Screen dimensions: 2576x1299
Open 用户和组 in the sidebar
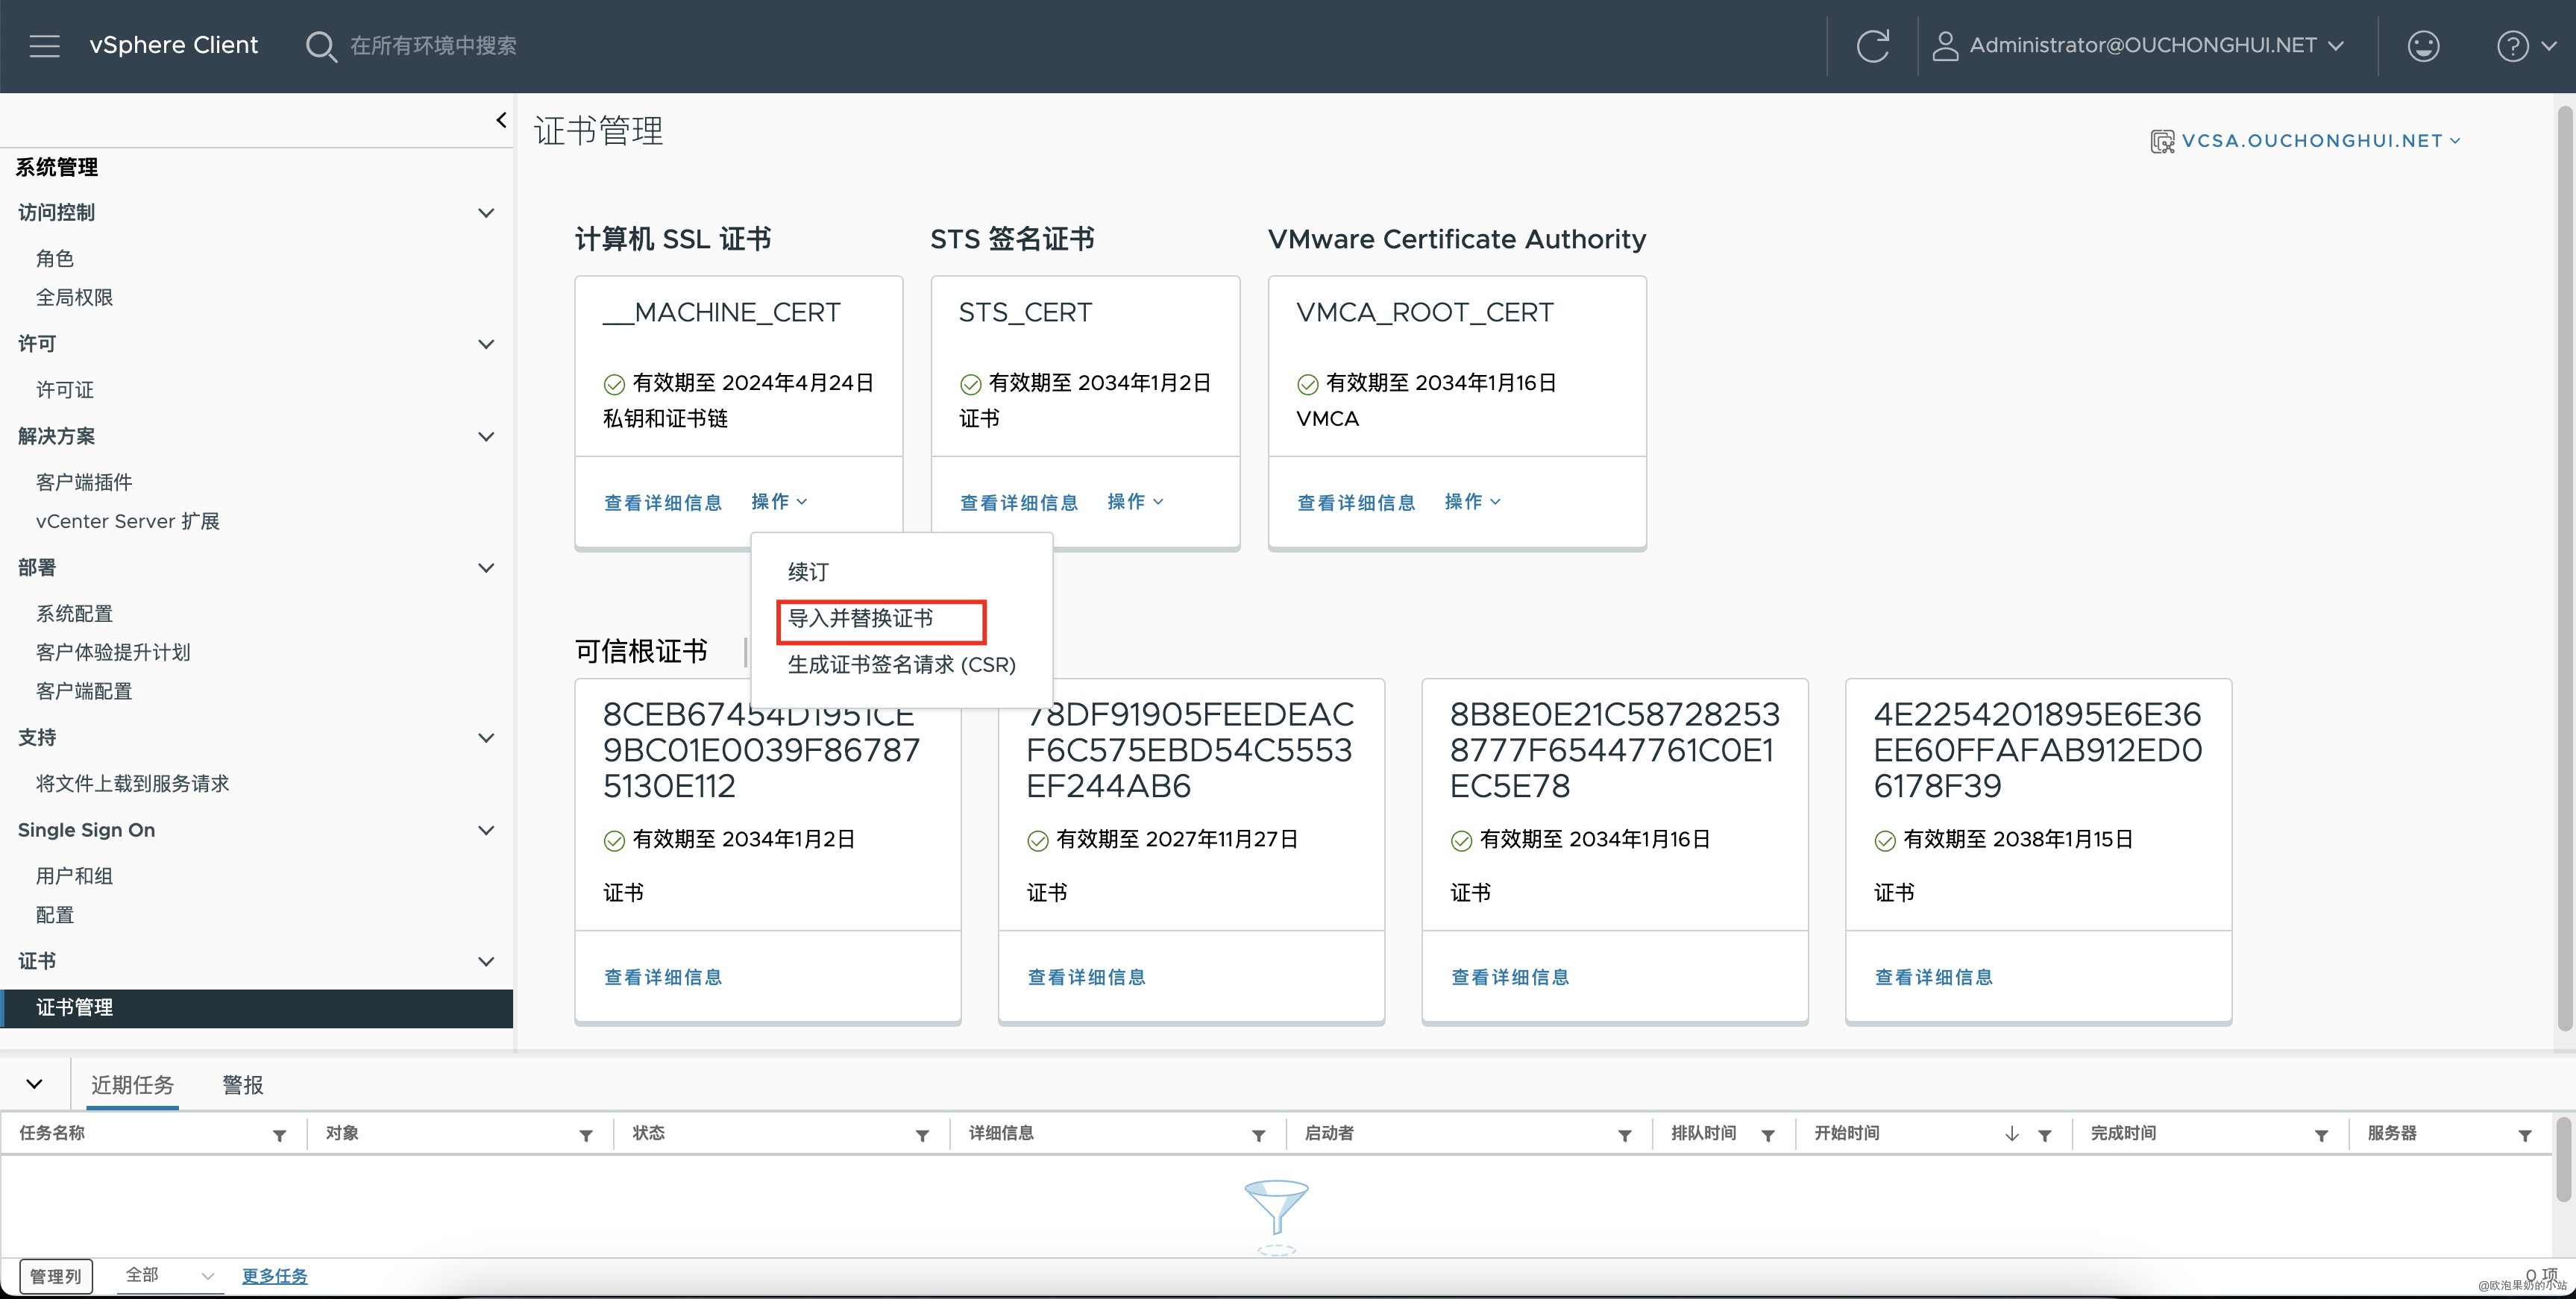click(74, 877)
